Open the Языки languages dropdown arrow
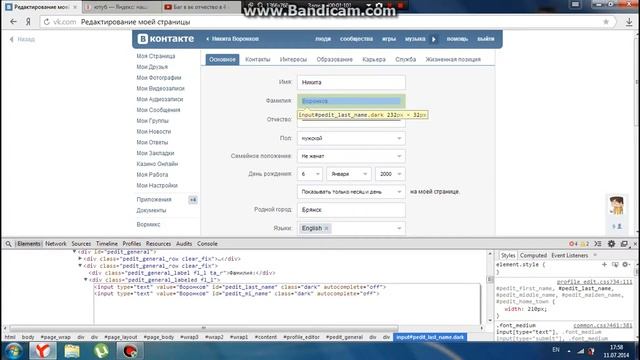Image resolution: width=640 pixels, height=360 pixels. click(x=399, y=228)
